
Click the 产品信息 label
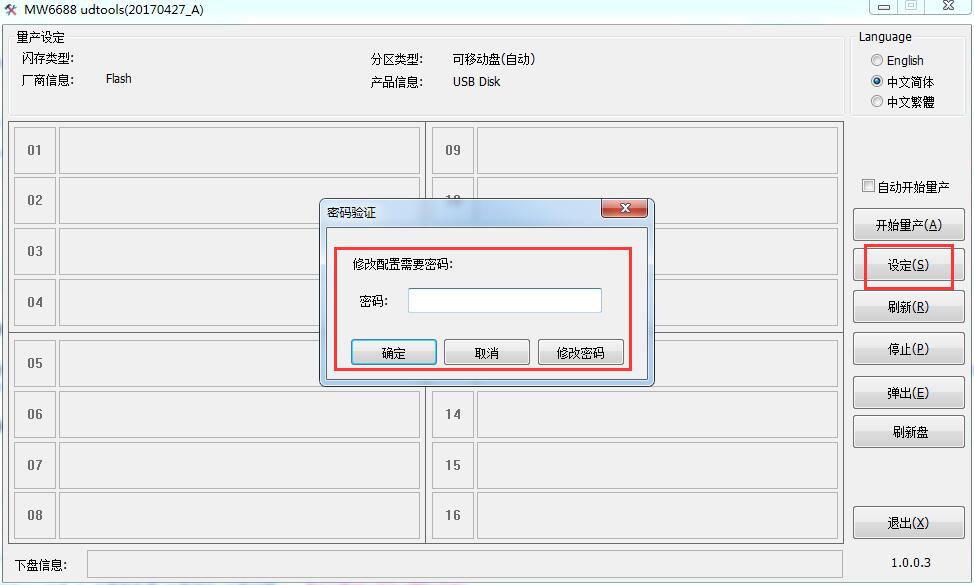pos(397,82)
